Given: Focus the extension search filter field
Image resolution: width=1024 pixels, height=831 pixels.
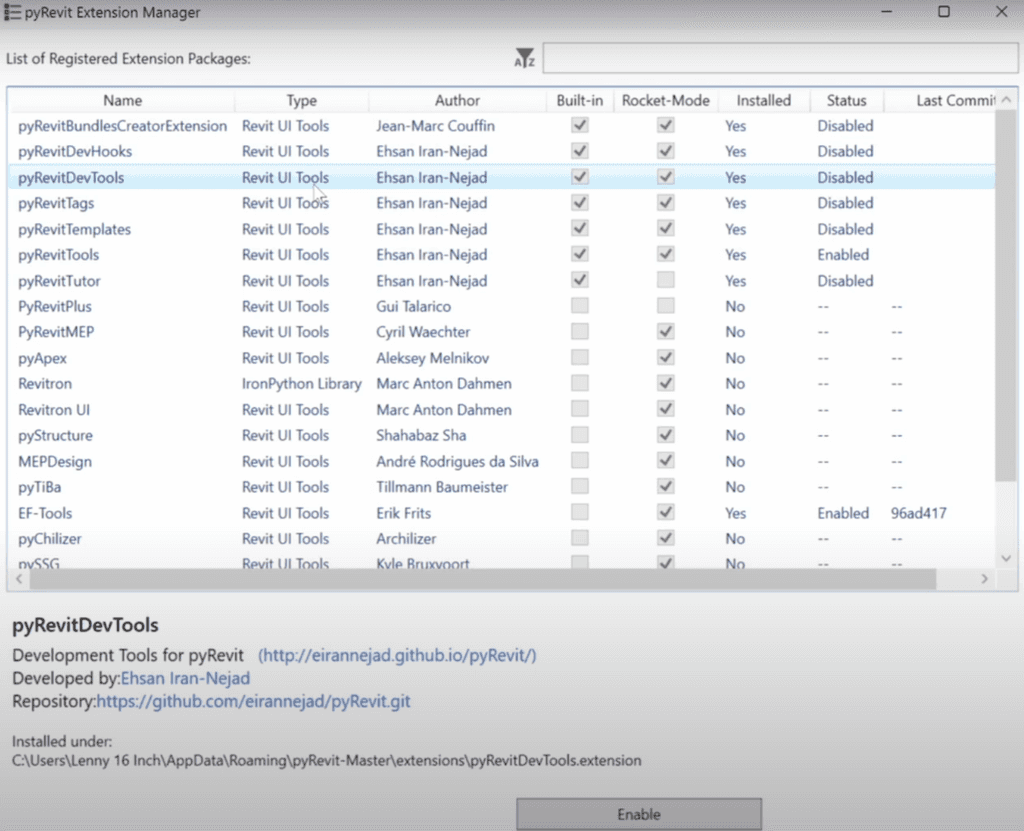Looking at the screenshot, I should 780,58.
